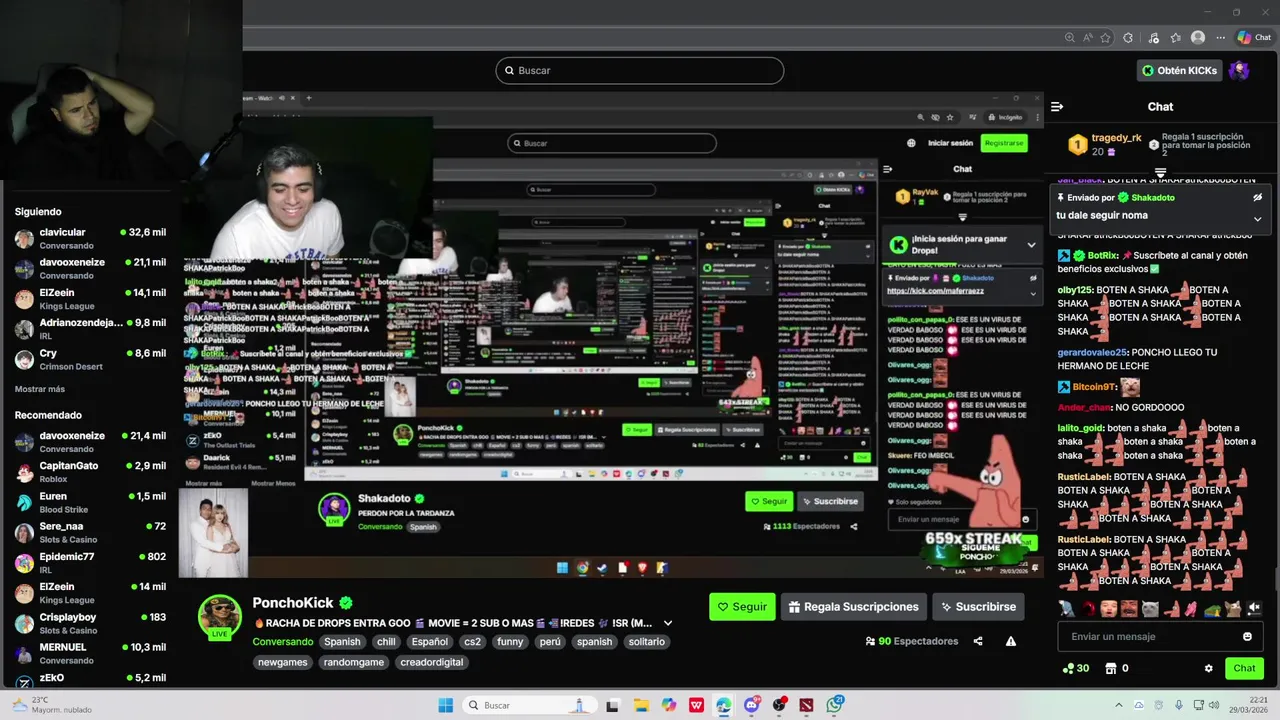Select the creadordigital tag

432,662
